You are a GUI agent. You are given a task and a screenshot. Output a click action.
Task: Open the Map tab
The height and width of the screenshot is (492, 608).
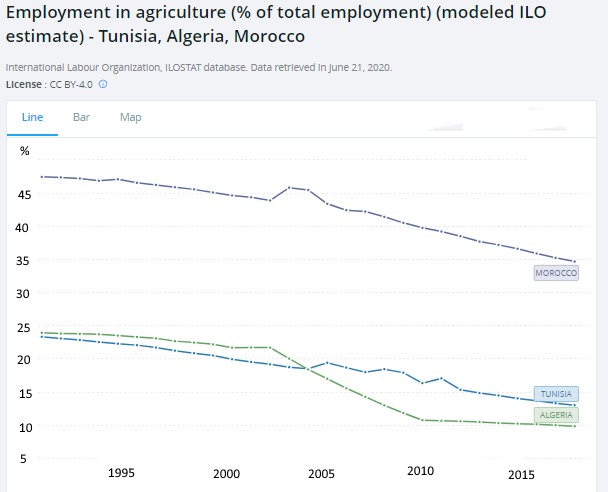[x=131, y=117]
